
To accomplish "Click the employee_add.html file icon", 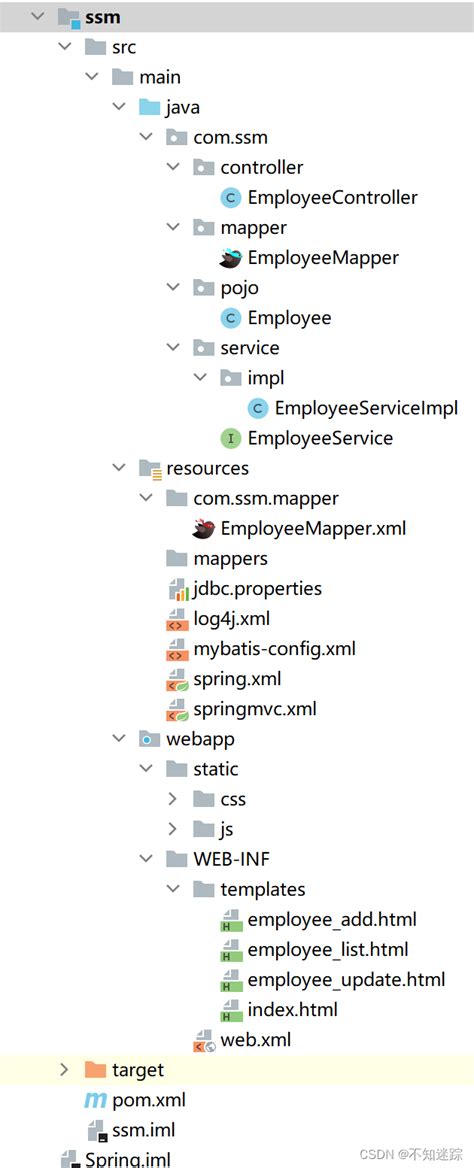I will point(231,920).
